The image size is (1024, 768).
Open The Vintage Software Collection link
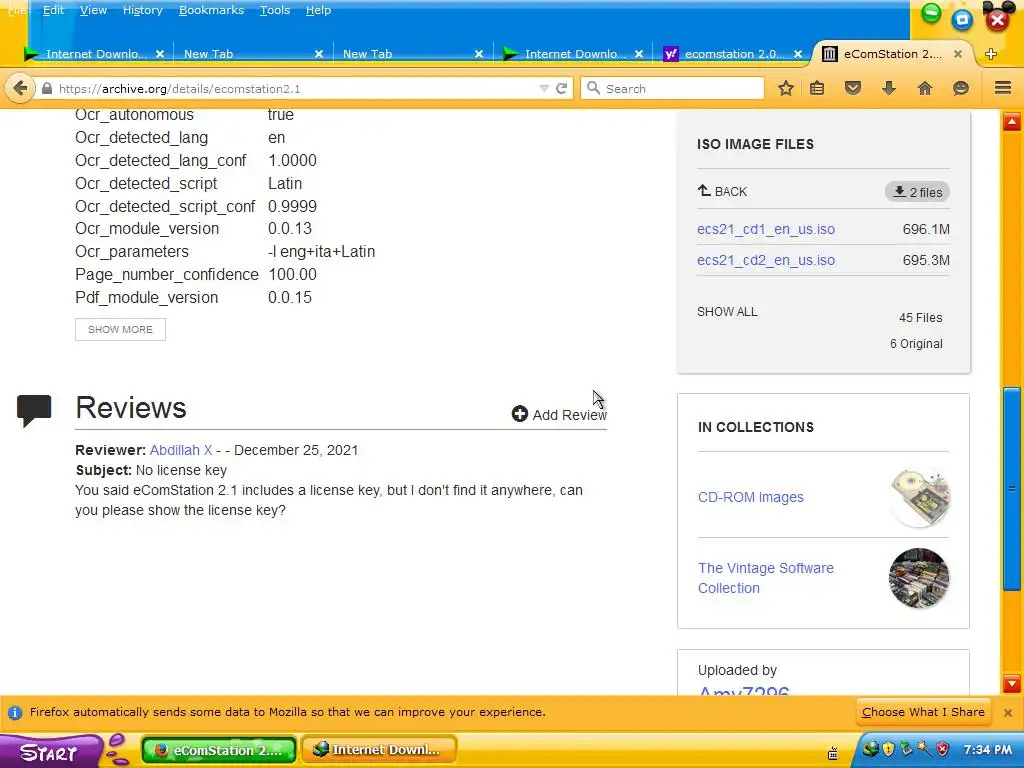(765, 578)
